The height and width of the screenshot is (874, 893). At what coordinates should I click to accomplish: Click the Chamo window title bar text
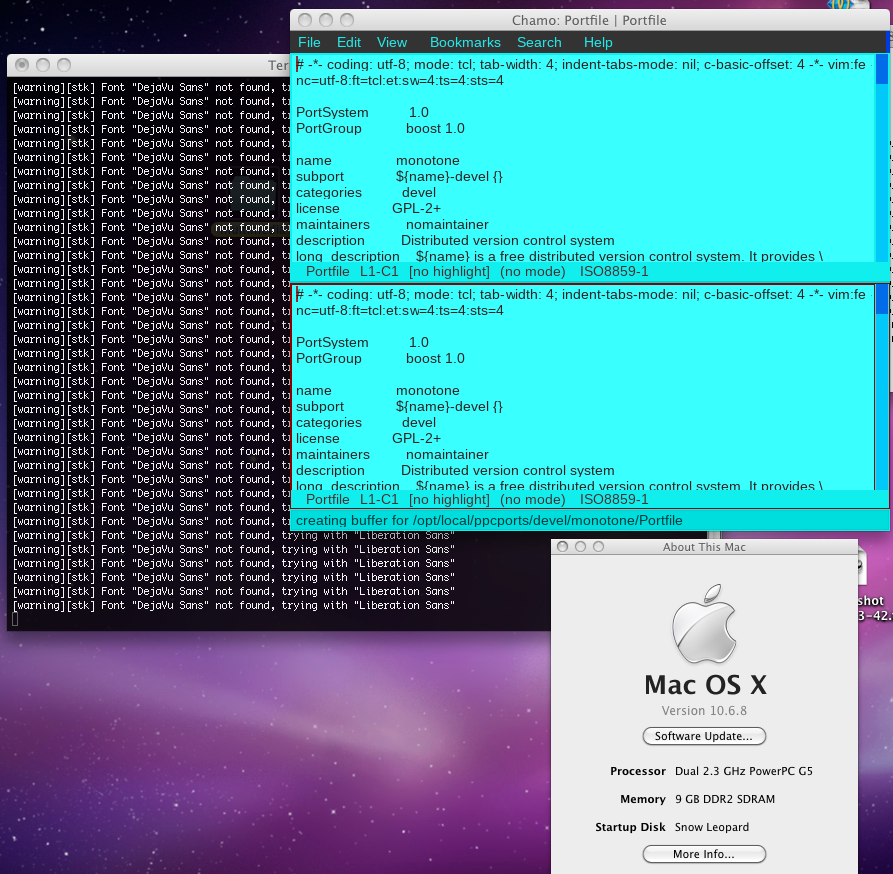click(589, 20)
